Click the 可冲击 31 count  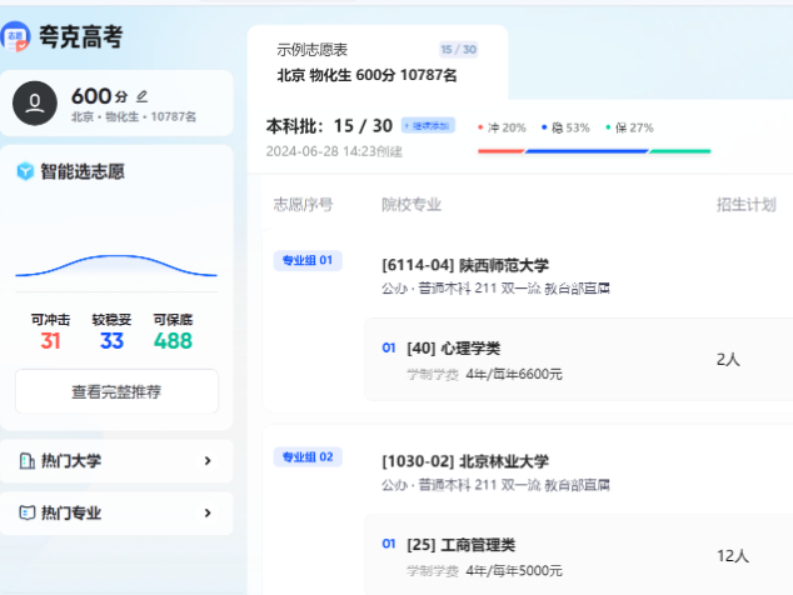tap(51, 332)
